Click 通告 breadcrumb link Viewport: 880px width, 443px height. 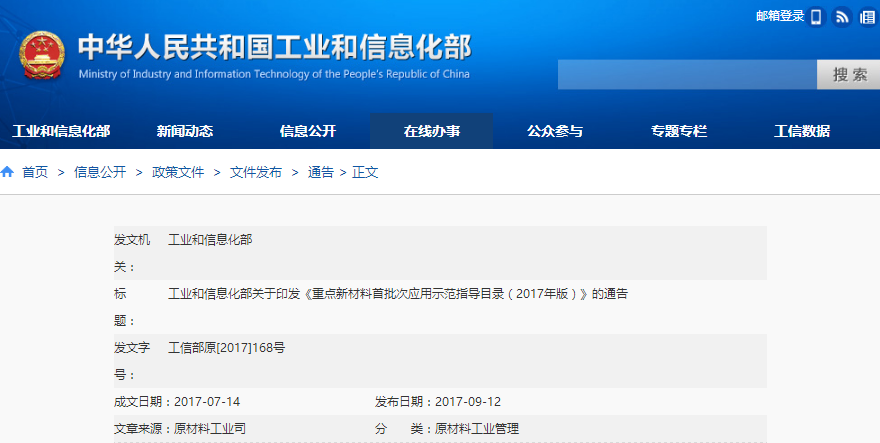321,172
